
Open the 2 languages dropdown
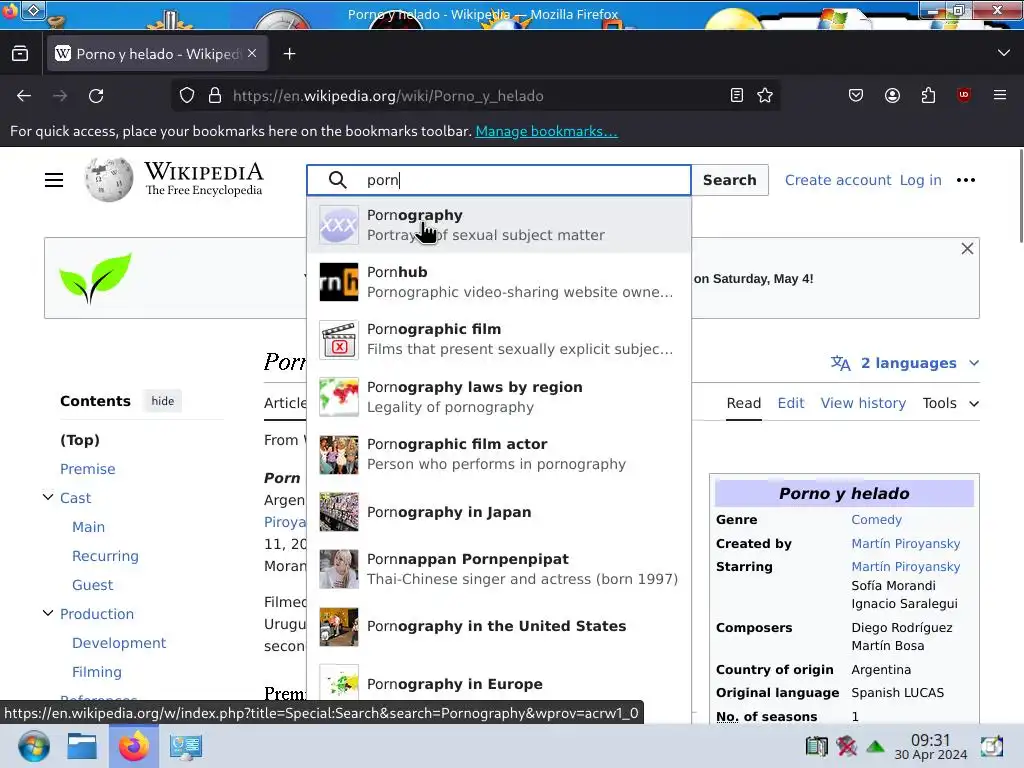[x=905, y=363]
